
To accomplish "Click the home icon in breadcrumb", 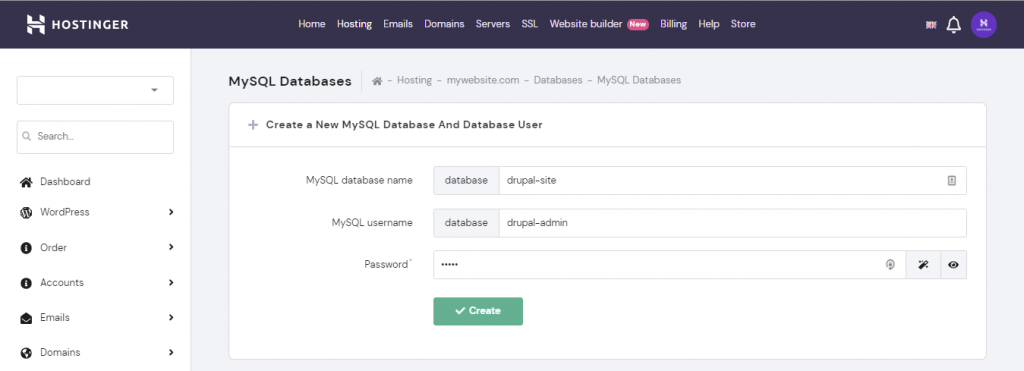I will (377, 80).
